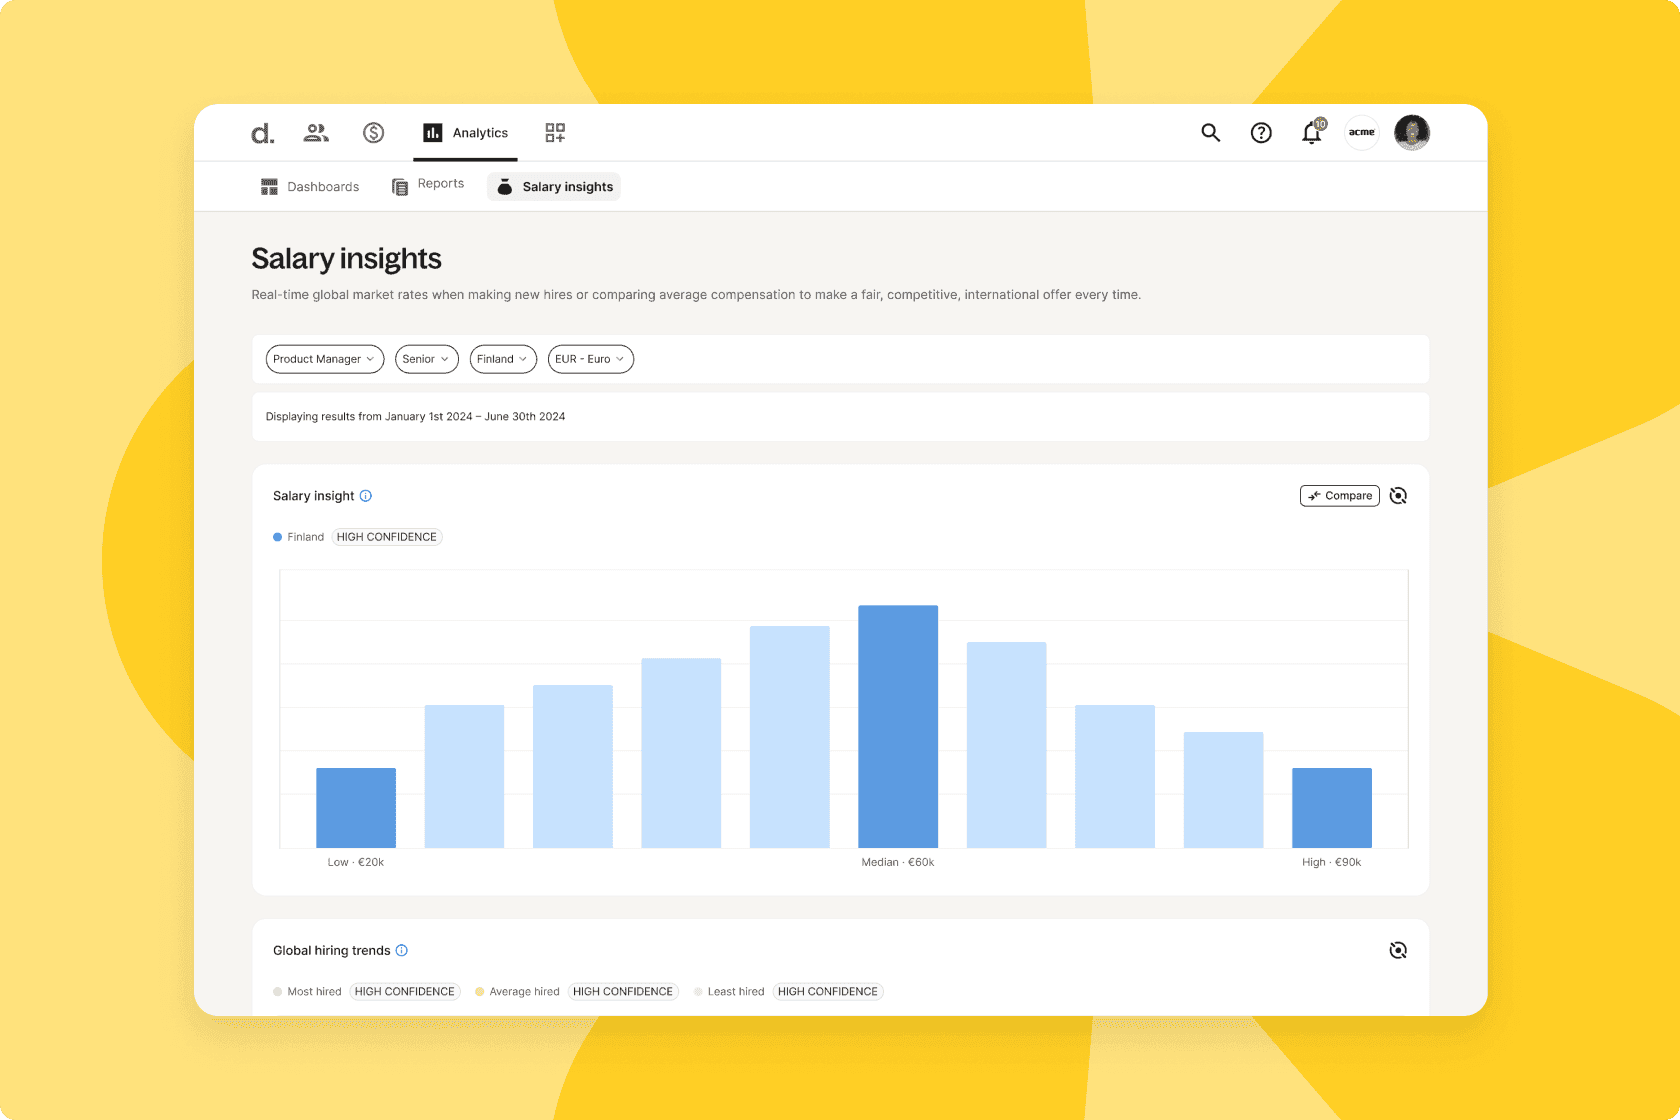Screen dimensions: 1680x1120
Task: Click the Salary insight info icon
Action: click(x=366, y=496)
